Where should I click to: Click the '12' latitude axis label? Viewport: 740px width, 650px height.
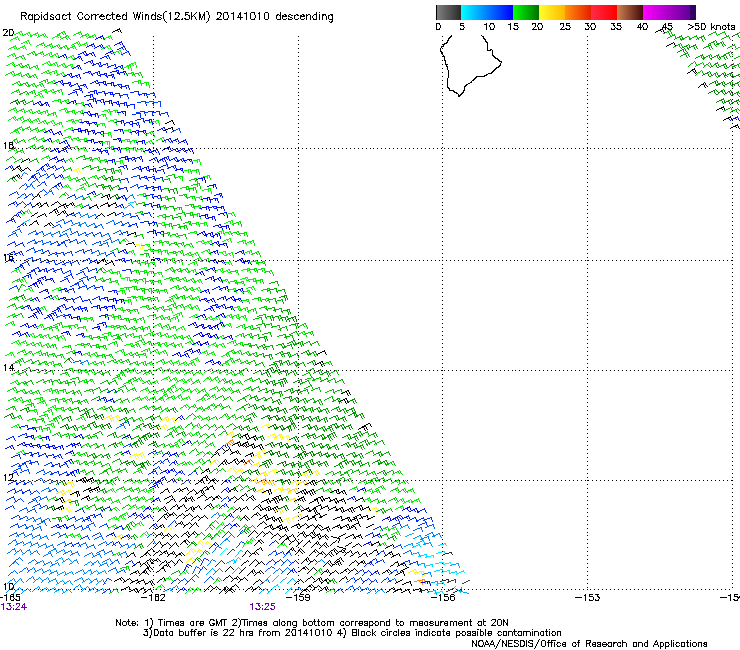(x=8, y=477)
